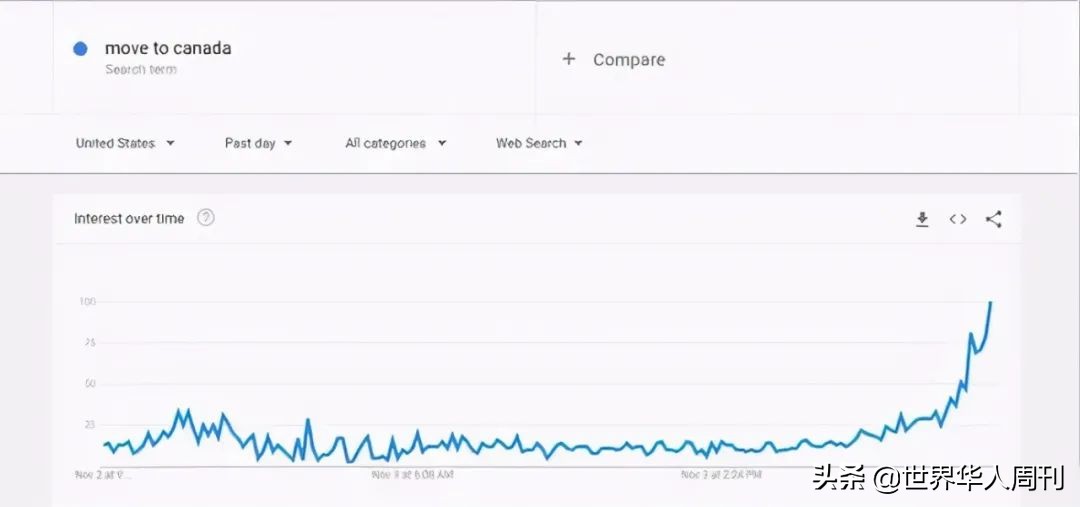This screenshot has height=507, width=1080.
Task: Expand the Past day time range dropdown
Action: (x=258, y=143)
